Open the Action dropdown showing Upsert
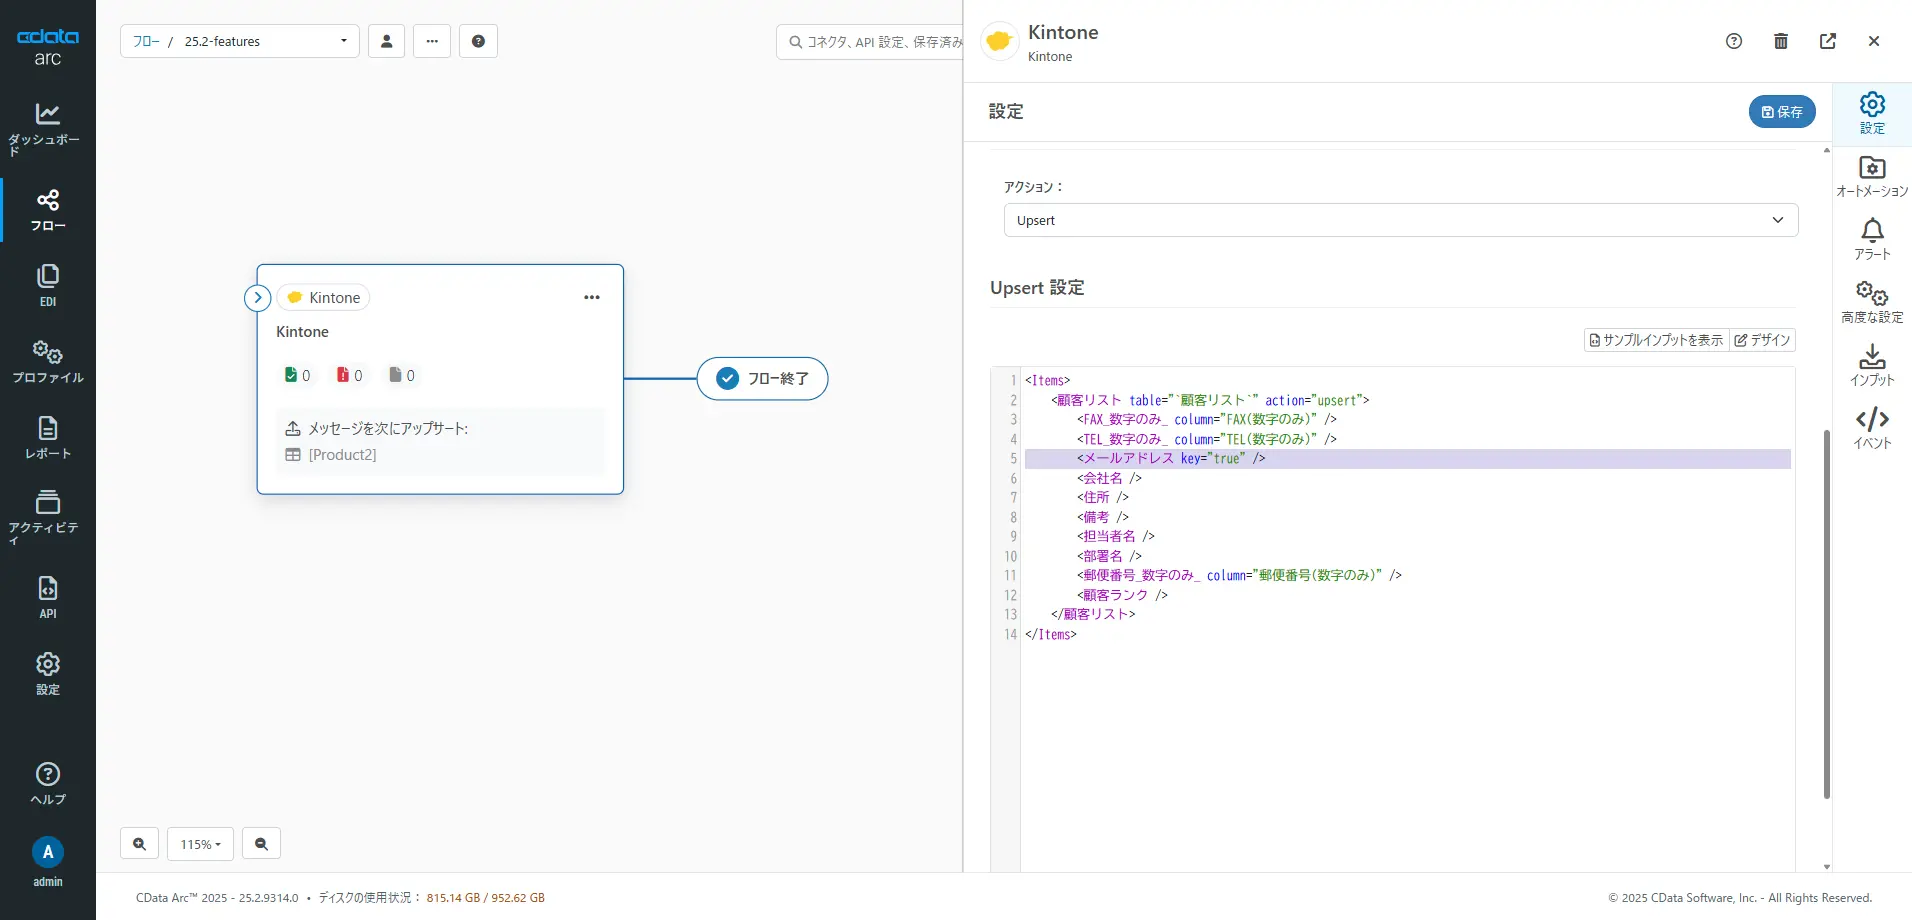This screenshot has height=920, width=1912. click(x=1400, y=220)
